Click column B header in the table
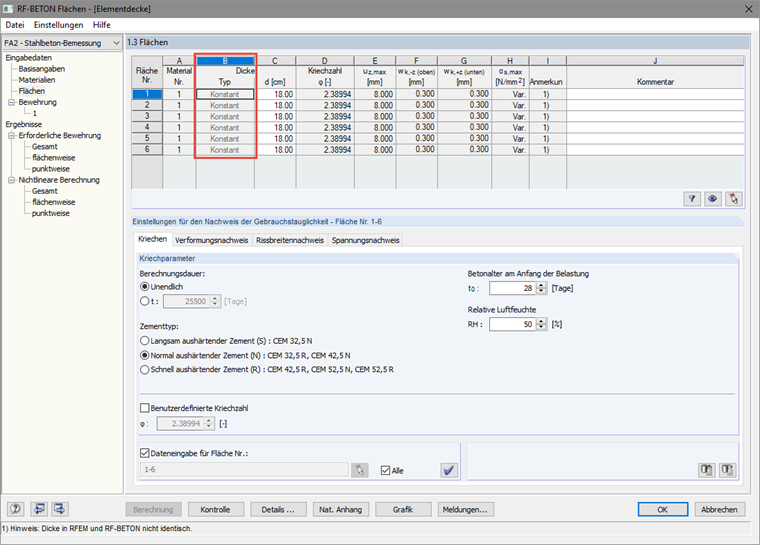The width and height of the screenshot is (760, 545). point(225,61)
